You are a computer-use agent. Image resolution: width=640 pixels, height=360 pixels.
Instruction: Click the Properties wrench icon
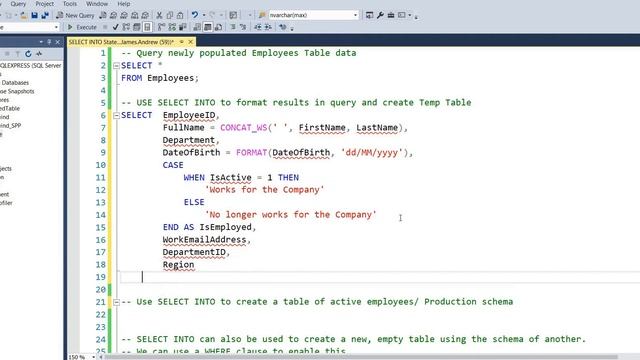pyautogui.click(x=380, y=15)
